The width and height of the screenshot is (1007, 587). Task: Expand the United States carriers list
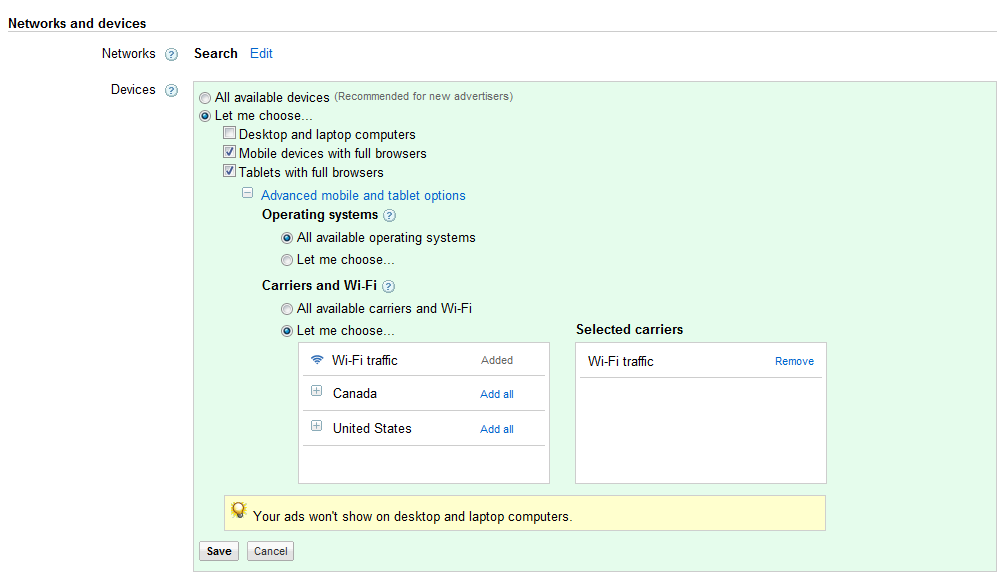(316, 427)
